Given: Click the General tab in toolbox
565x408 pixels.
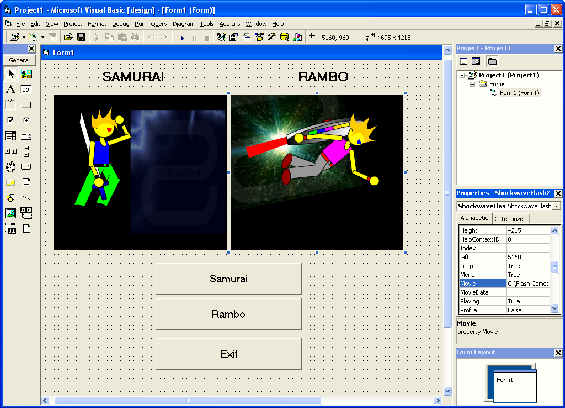Looking at the screenshot, I should pyautogui.click(x=19, y=60).
